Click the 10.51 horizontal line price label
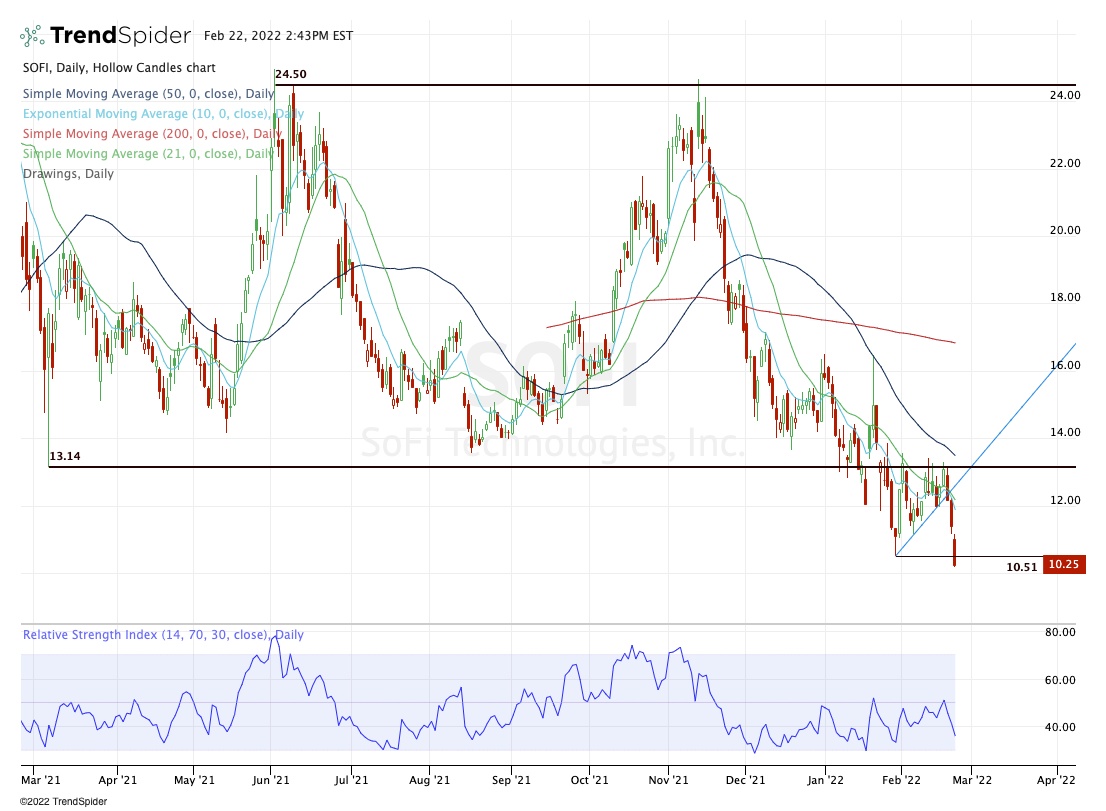1106x811 pixels. (1021, 567)
